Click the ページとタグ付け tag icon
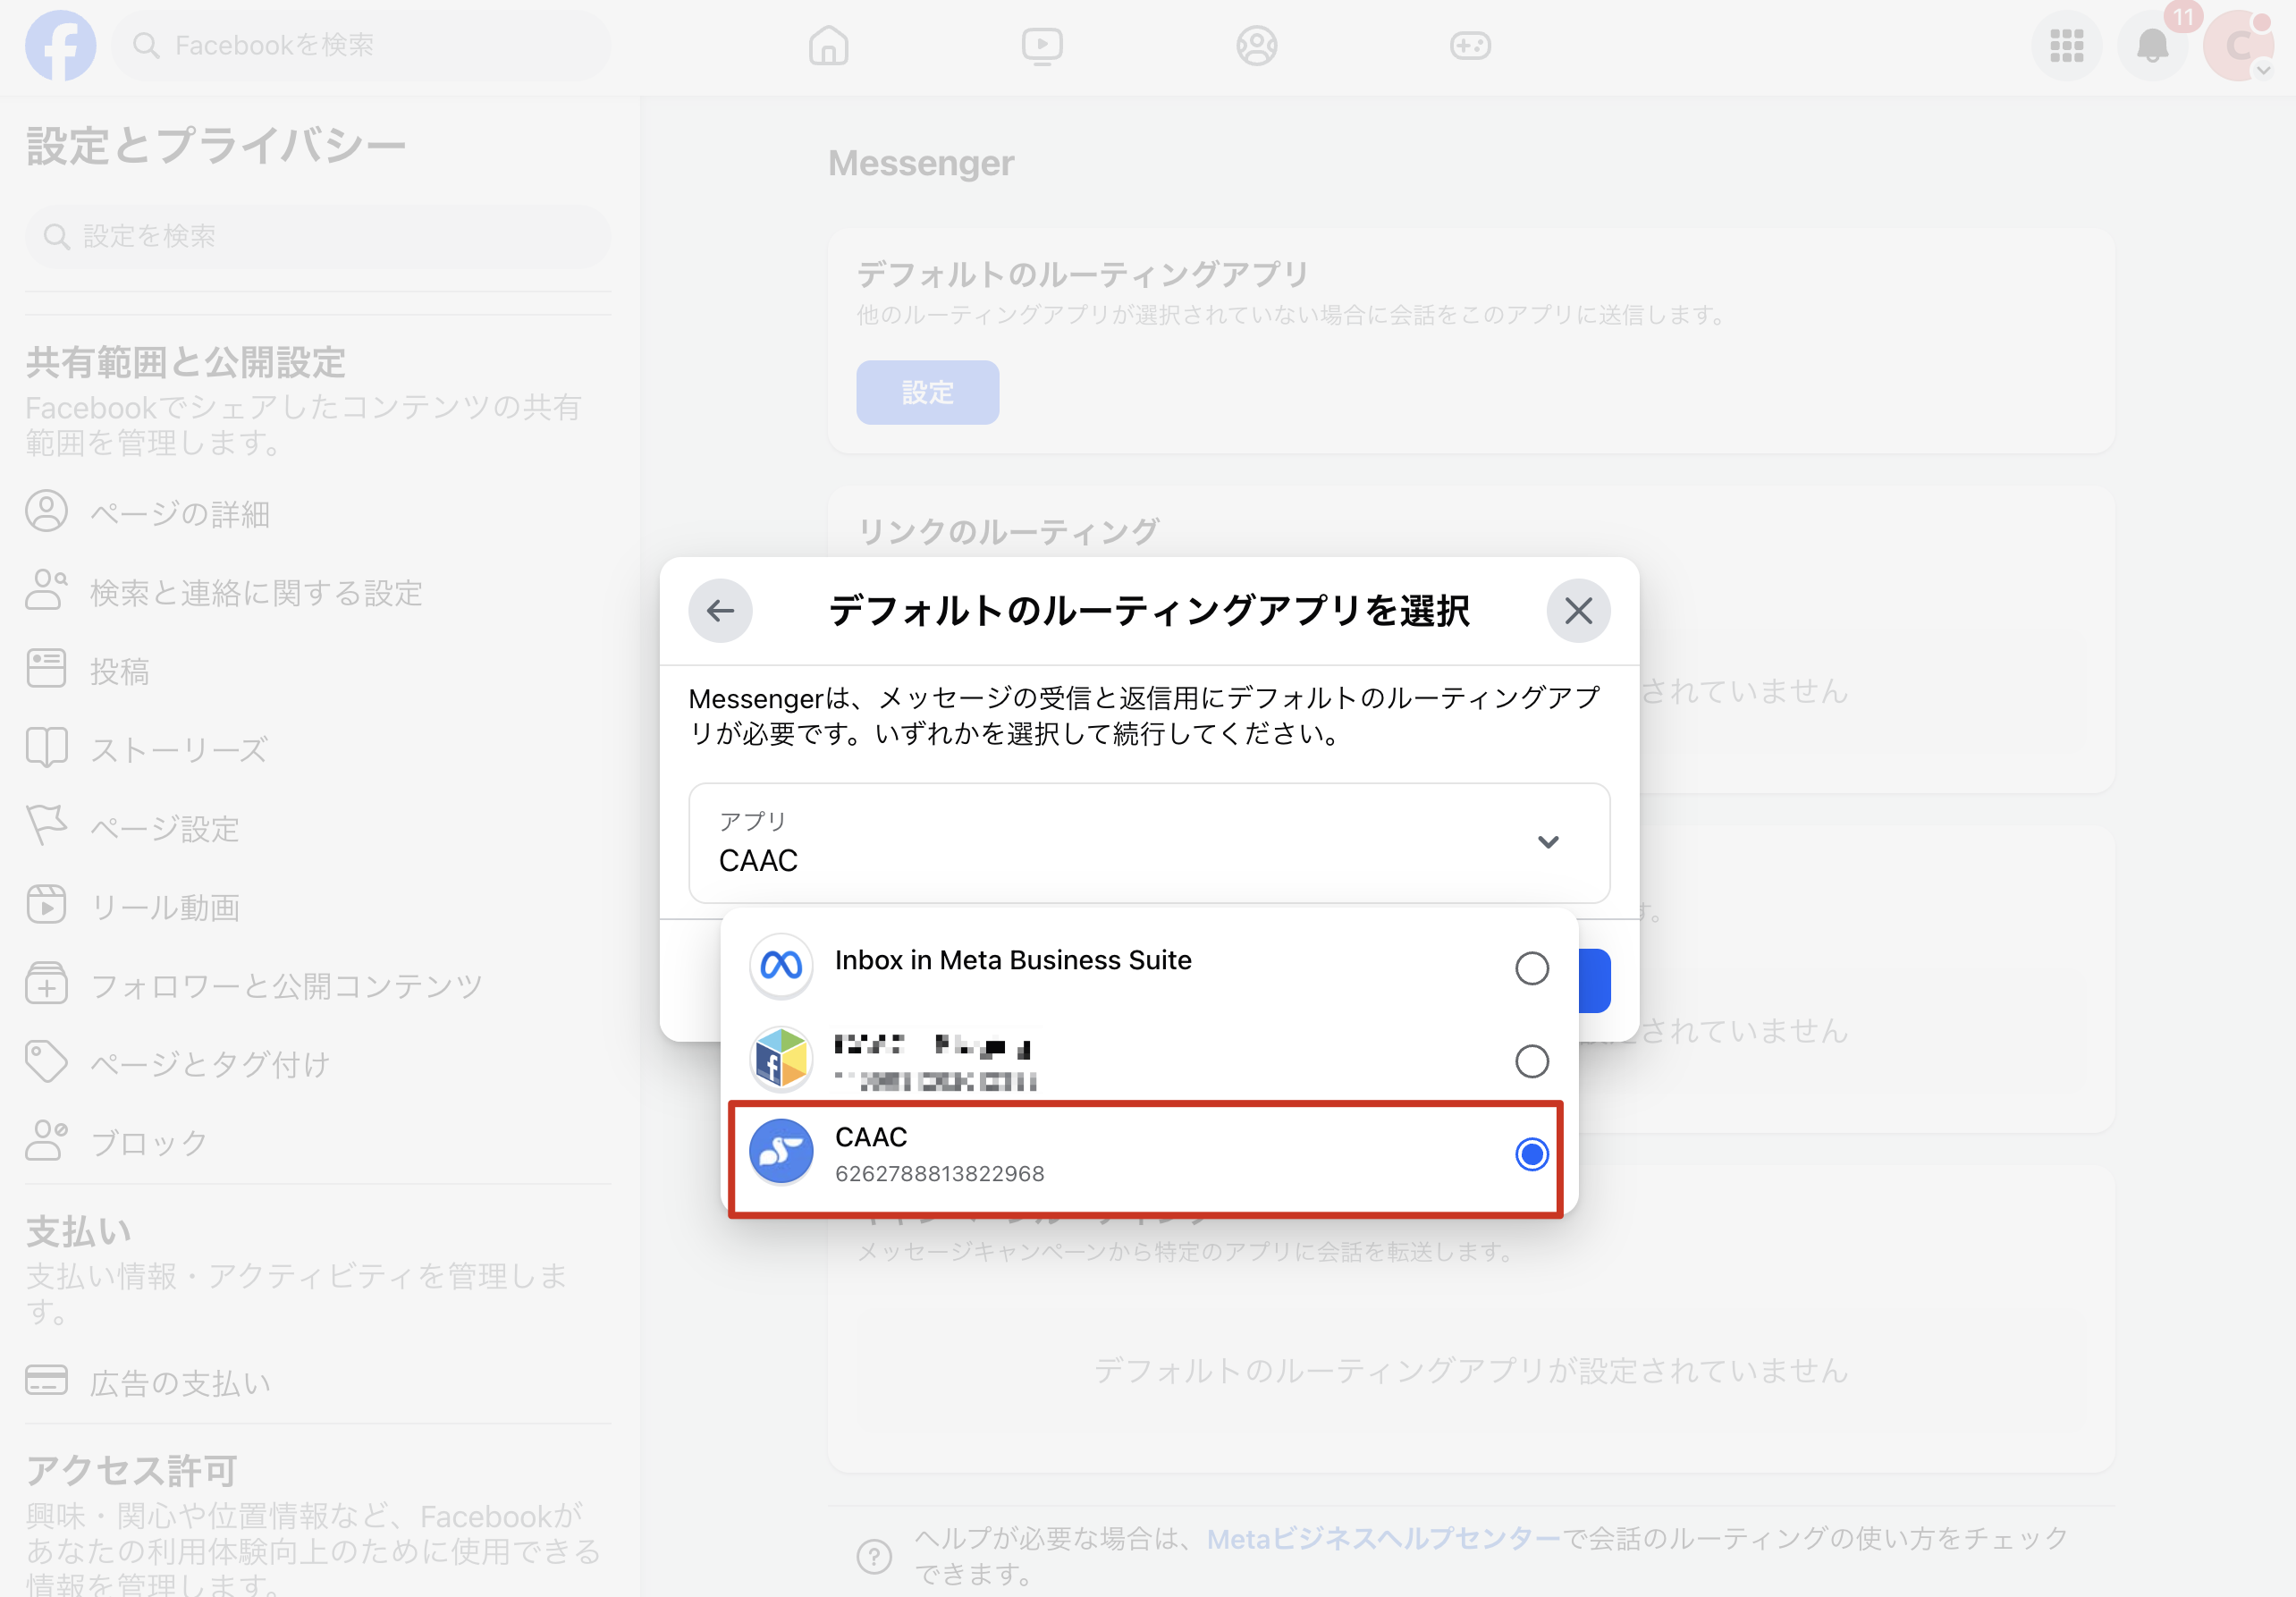Viewport: 2296px width, 1597px height. click(x=46, y=1062)
